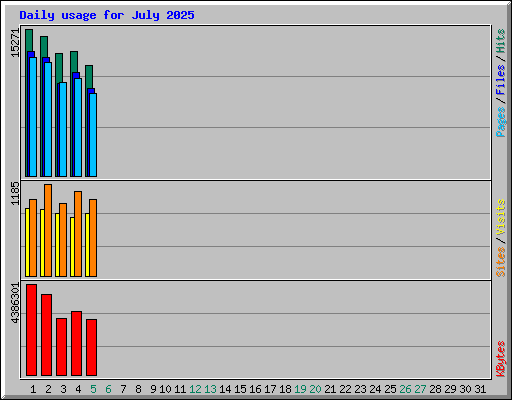Click day label 24 on the x-axis
Image resolution: width=512 pixels, height=400 pixels.
click(375, 389)
